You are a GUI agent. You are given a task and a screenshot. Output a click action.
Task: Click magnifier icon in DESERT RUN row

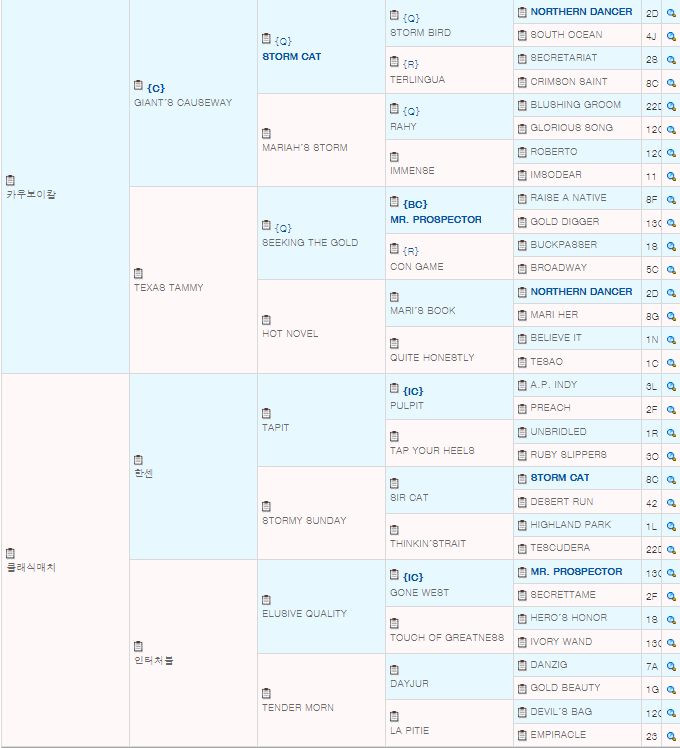(671, 503)
